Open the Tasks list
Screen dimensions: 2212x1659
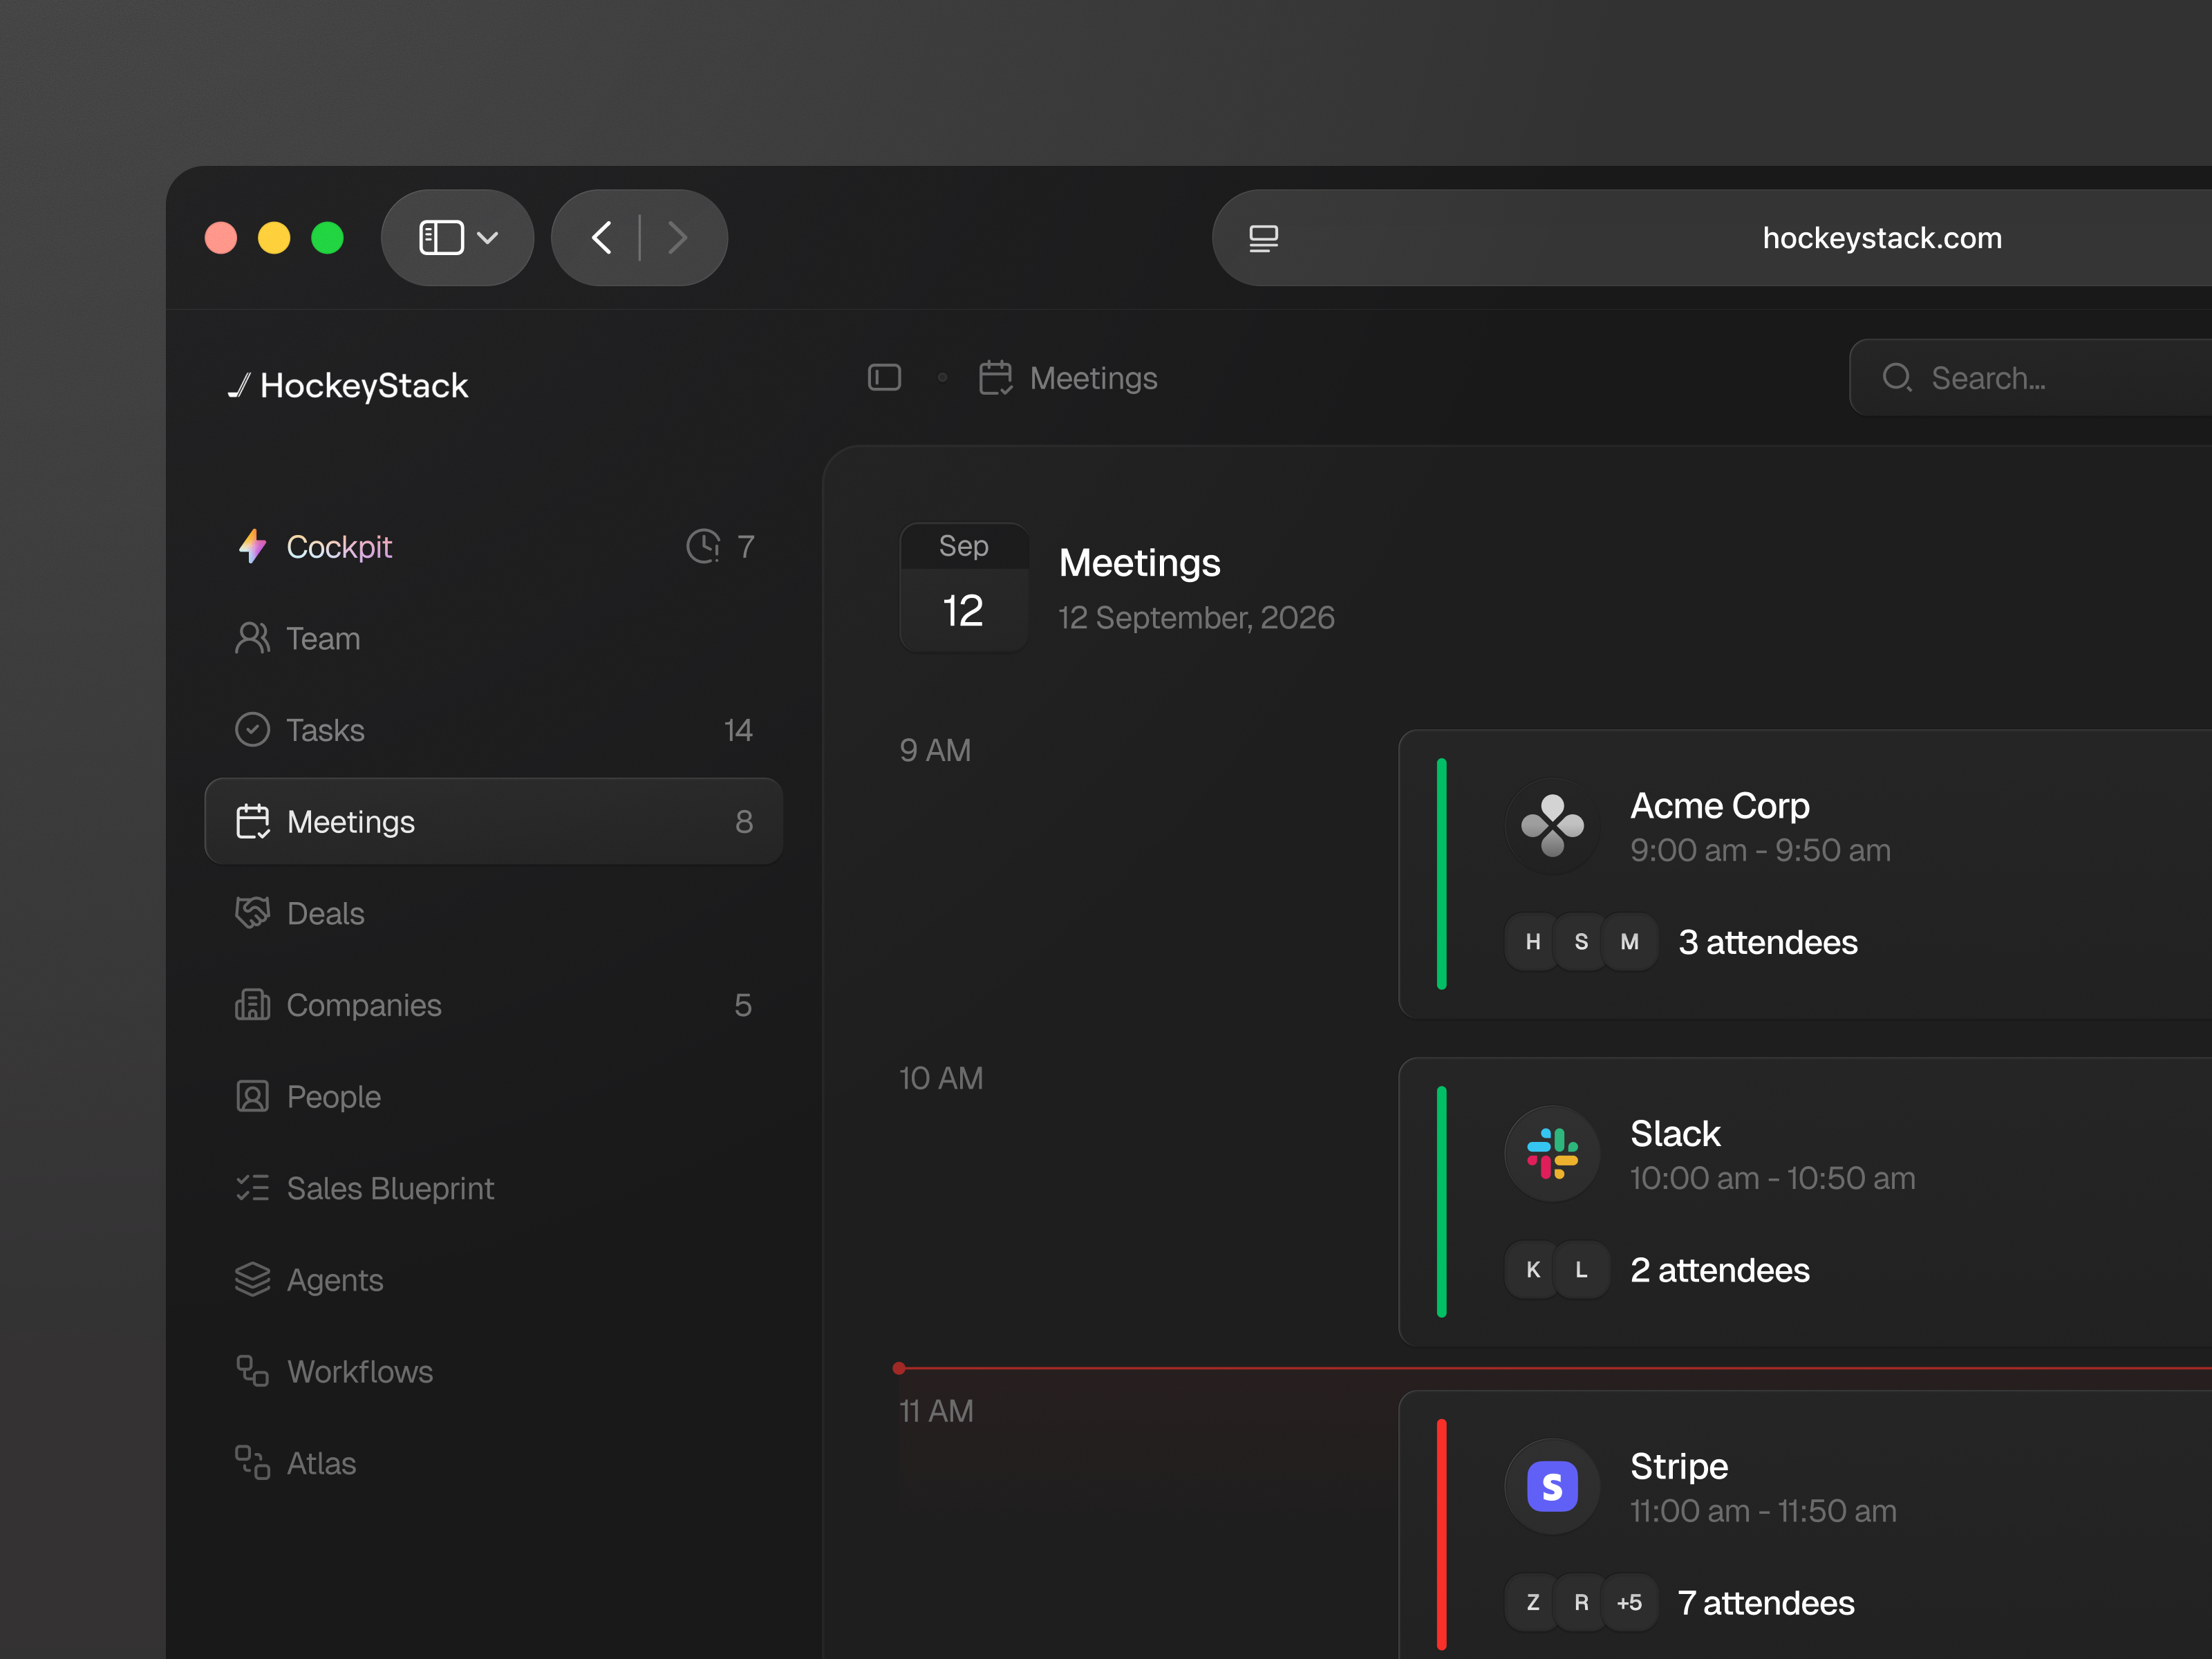493,730
